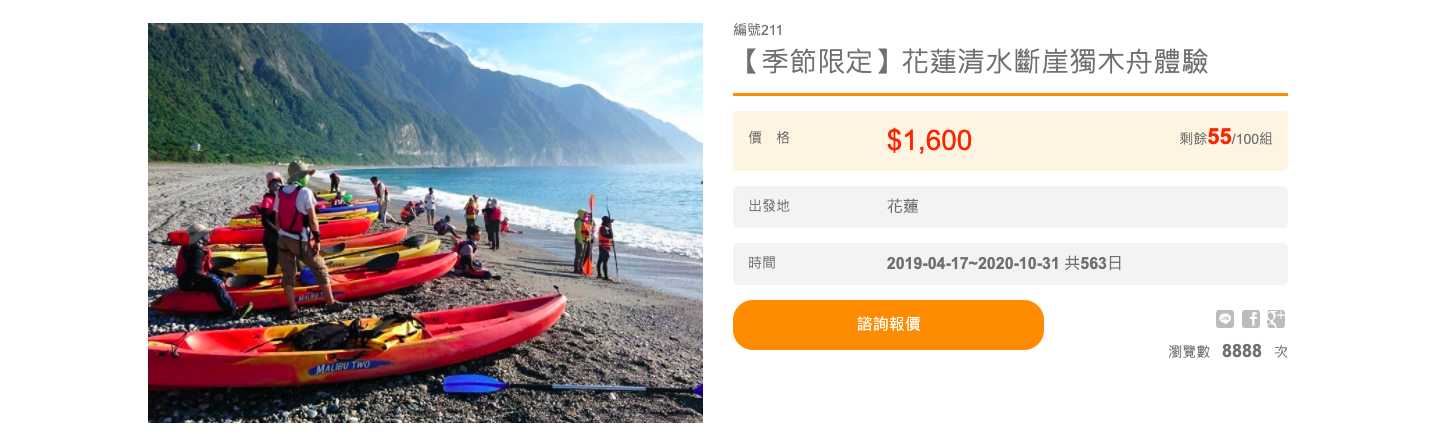
Task: Click the date range 2019-04-17~2020-10-31
Action: [x=973, y=264]
